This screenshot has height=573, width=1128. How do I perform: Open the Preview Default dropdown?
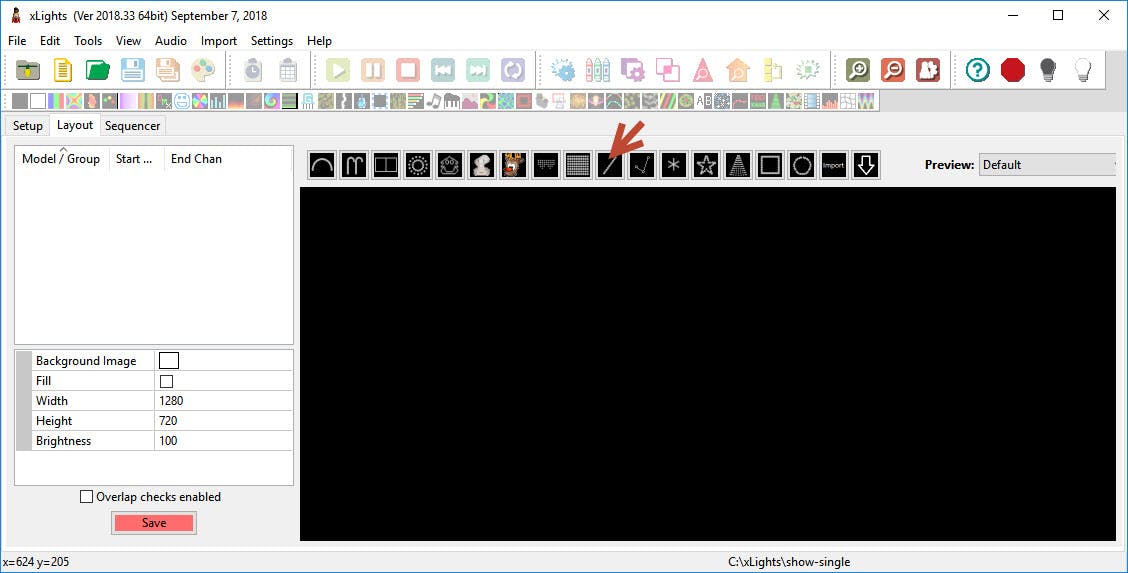[x=1047, y=165]
